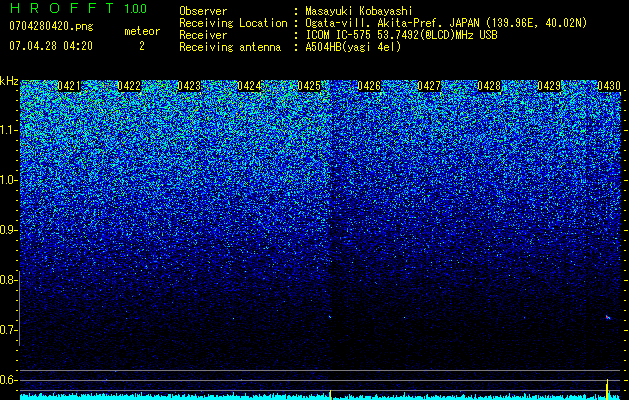Click the faint meteor echo after 0425
The width and height of the screenshot is (629, 400).
pos(330,317)
